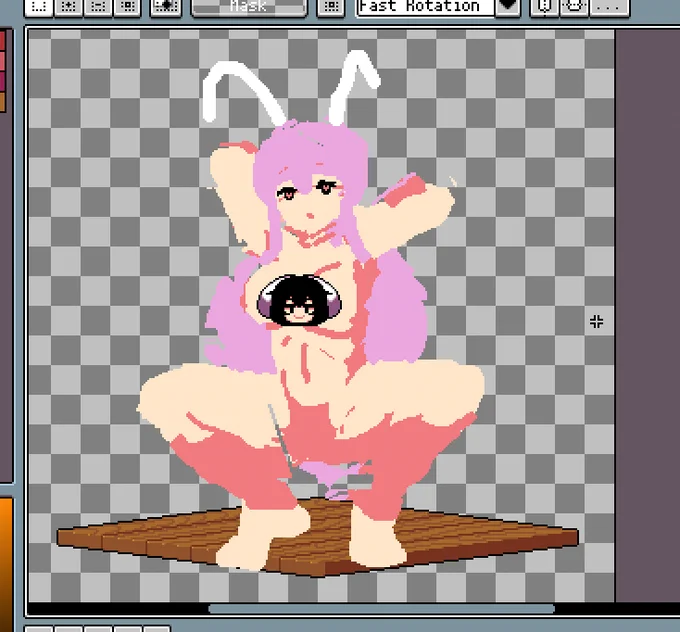Select the Intersect selection mode icon

tap(128, 7)
